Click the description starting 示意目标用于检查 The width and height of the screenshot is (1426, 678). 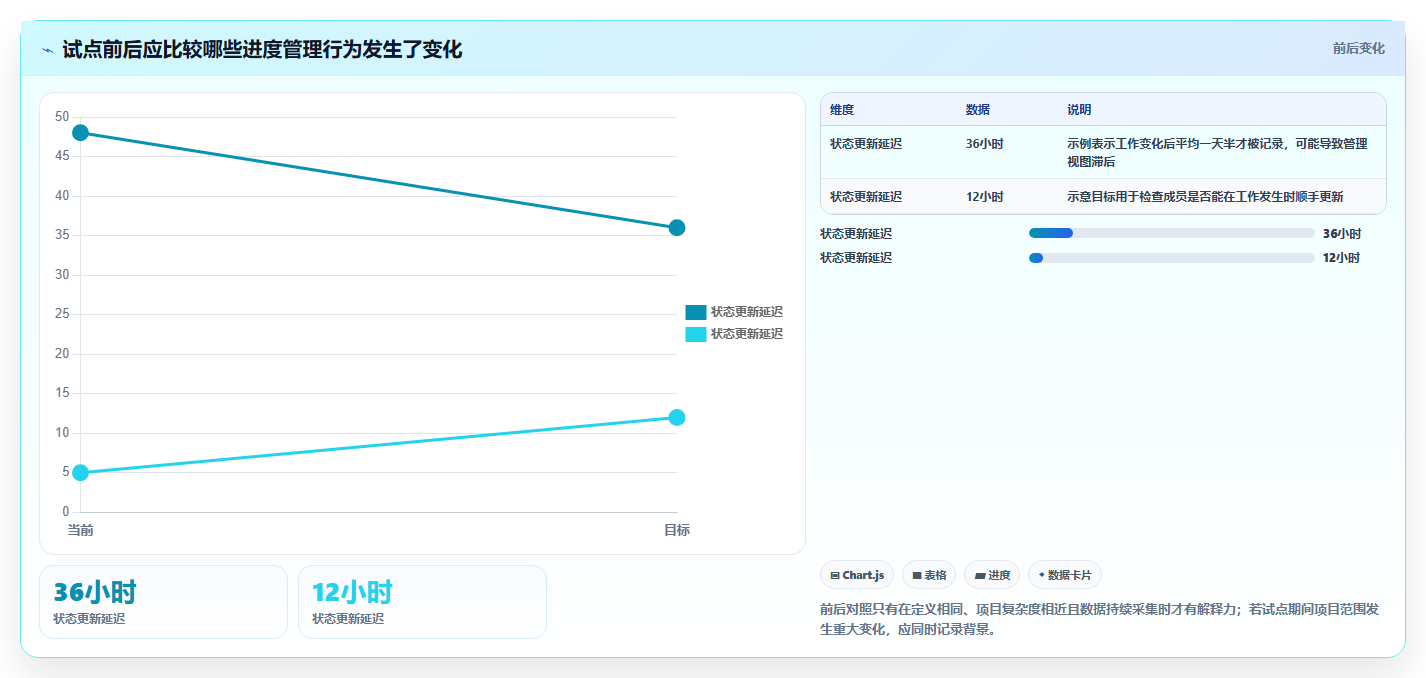1205,197
